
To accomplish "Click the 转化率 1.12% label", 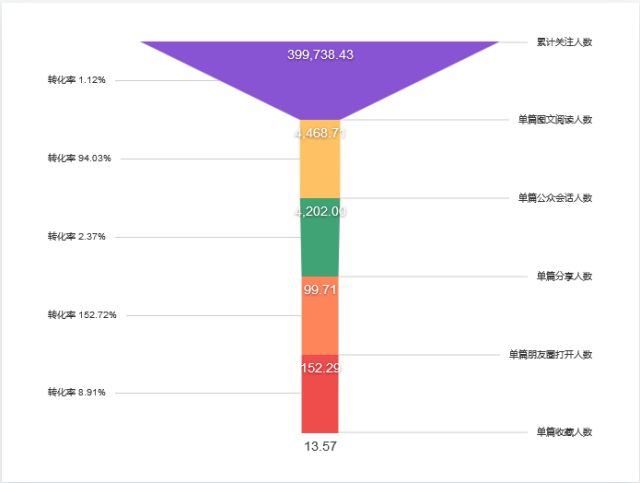I will tap(76, 80).
